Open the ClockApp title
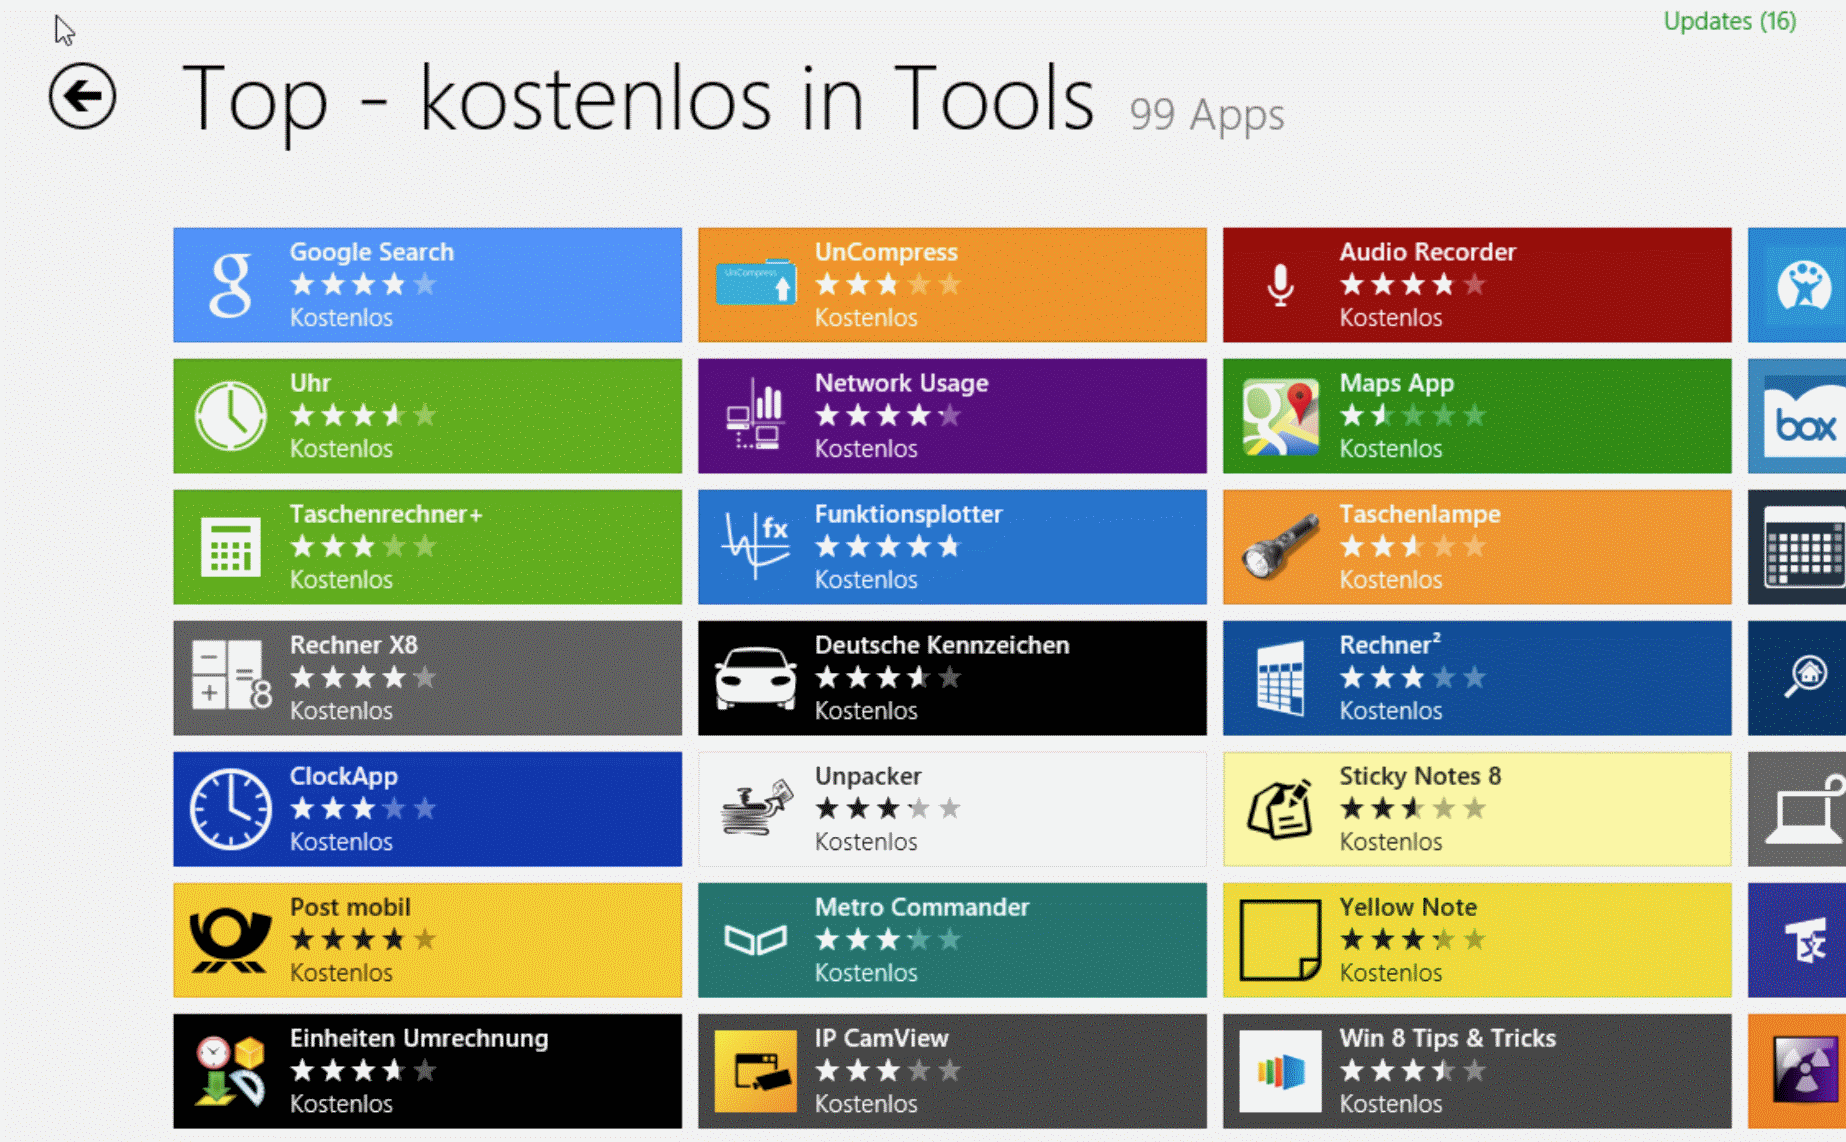Image resolution: width=1846 pixels, height=1142 pixels. 343,776
